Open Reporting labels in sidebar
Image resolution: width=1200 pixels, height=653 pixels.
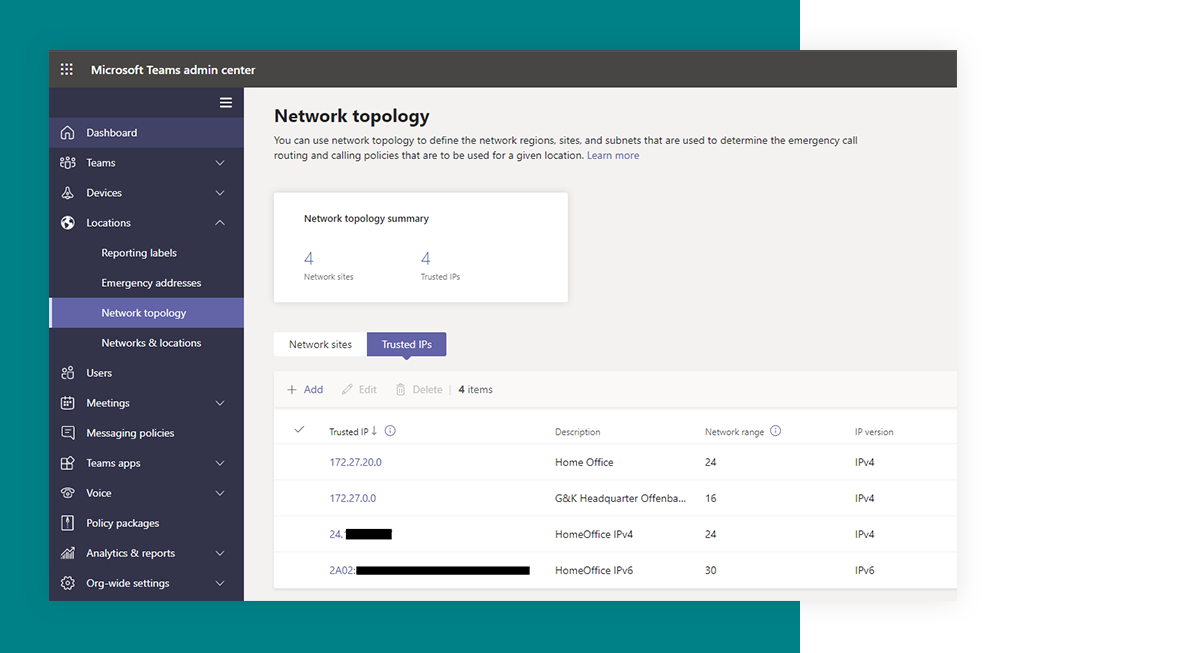click(139, 253)
